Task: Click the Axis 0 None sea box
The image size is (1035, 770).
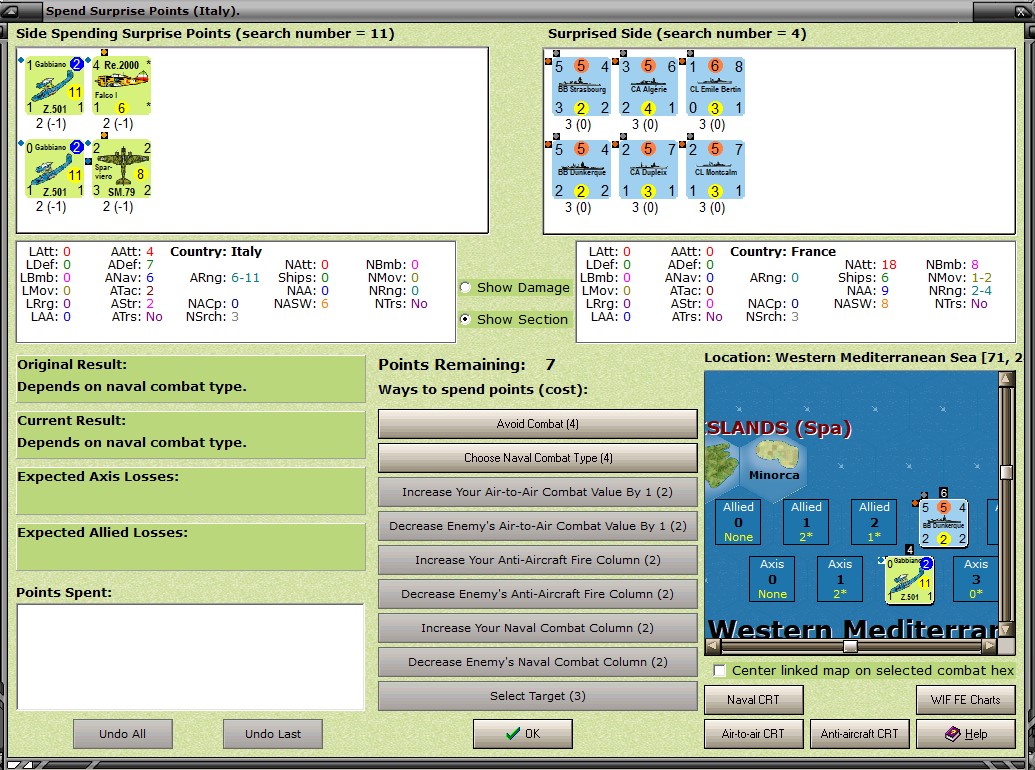Action: coord(772,579)
